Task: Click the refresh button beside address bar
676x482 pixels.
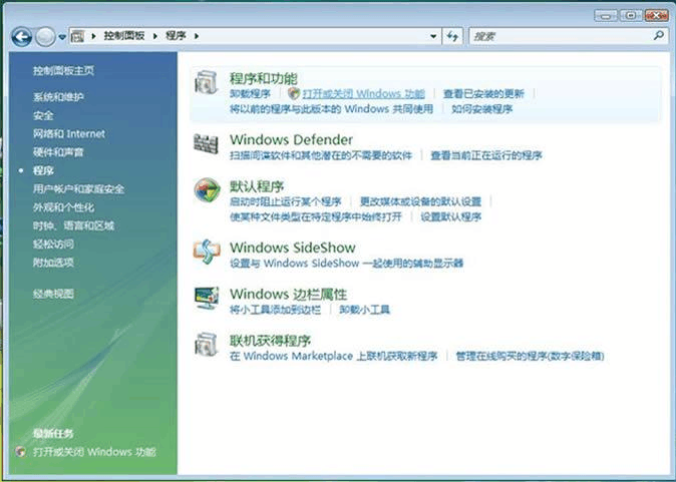Action: click(x=453, y=36)
